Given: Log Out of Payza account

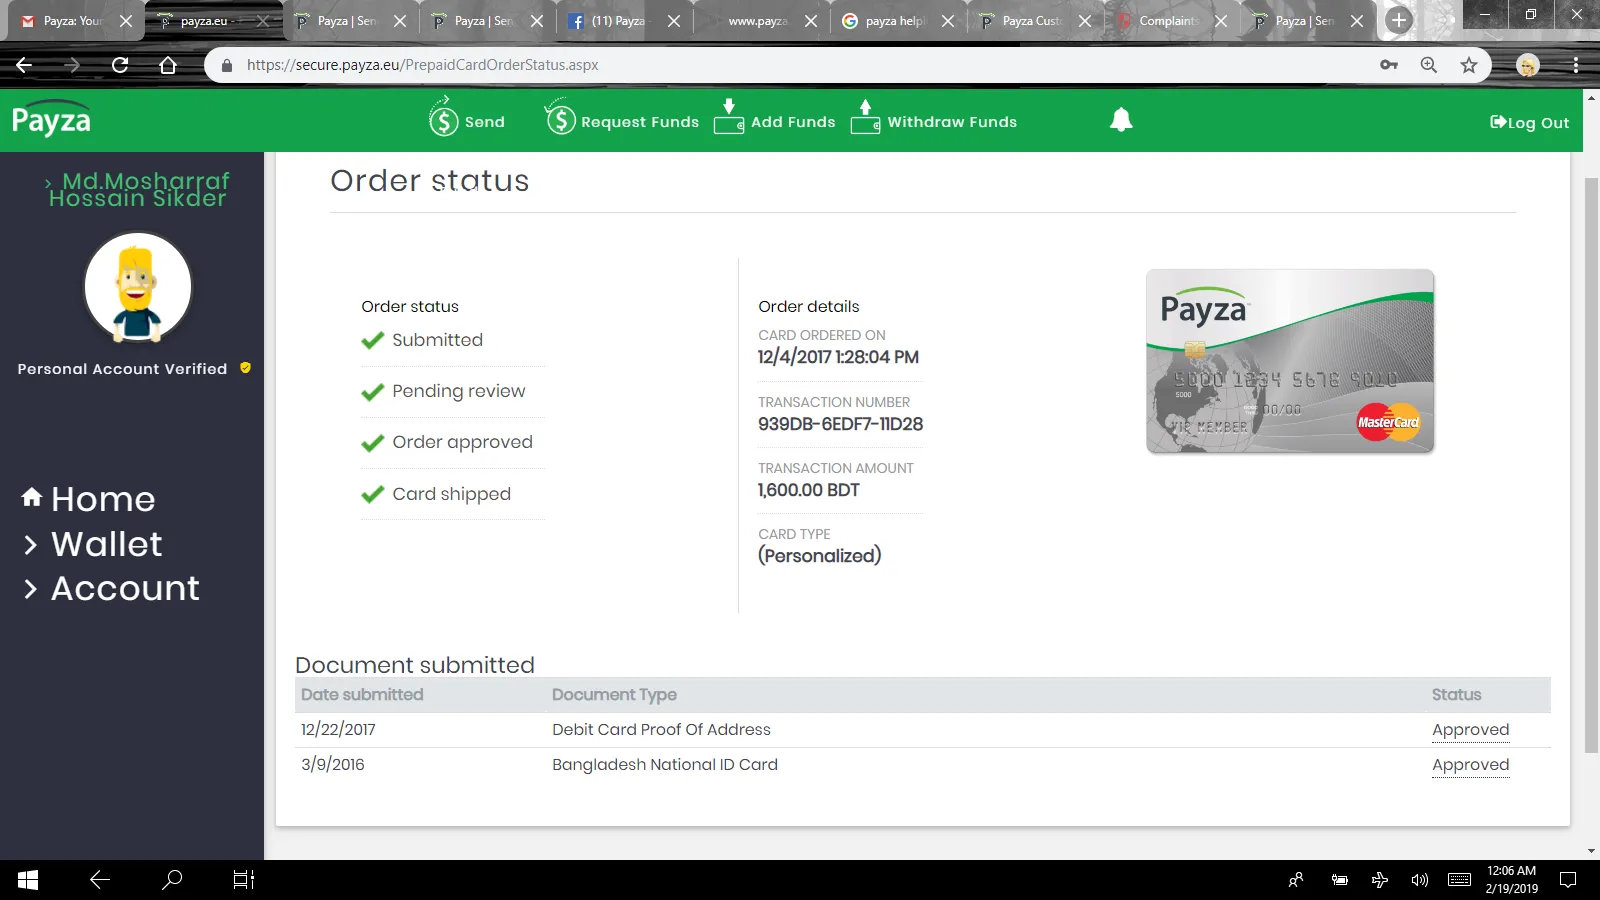Looking at the screenshot, I should (1529, 122).
